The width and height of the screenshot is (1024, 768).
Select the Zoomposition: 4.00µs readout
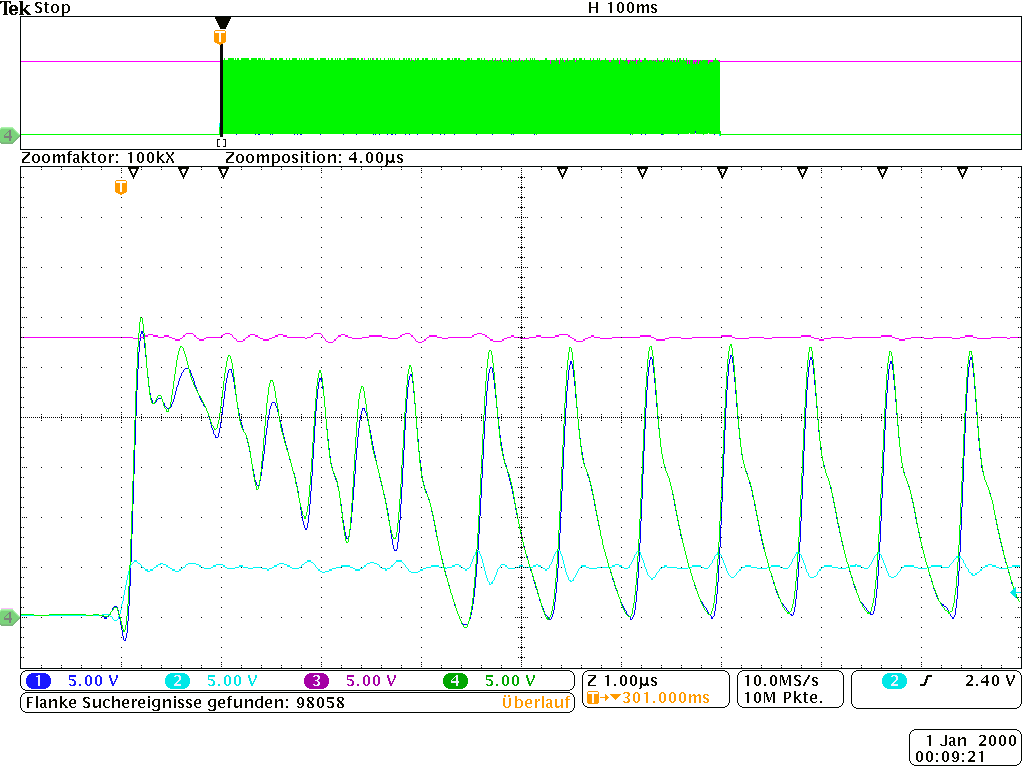[x=314, y=158]
